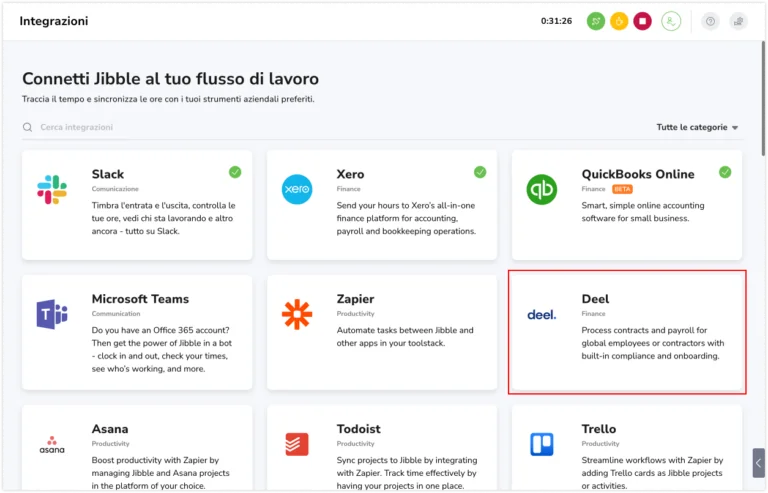
Task: Click the 'Smart, simple online accounting' description
Action: click(x=643, y=212)
